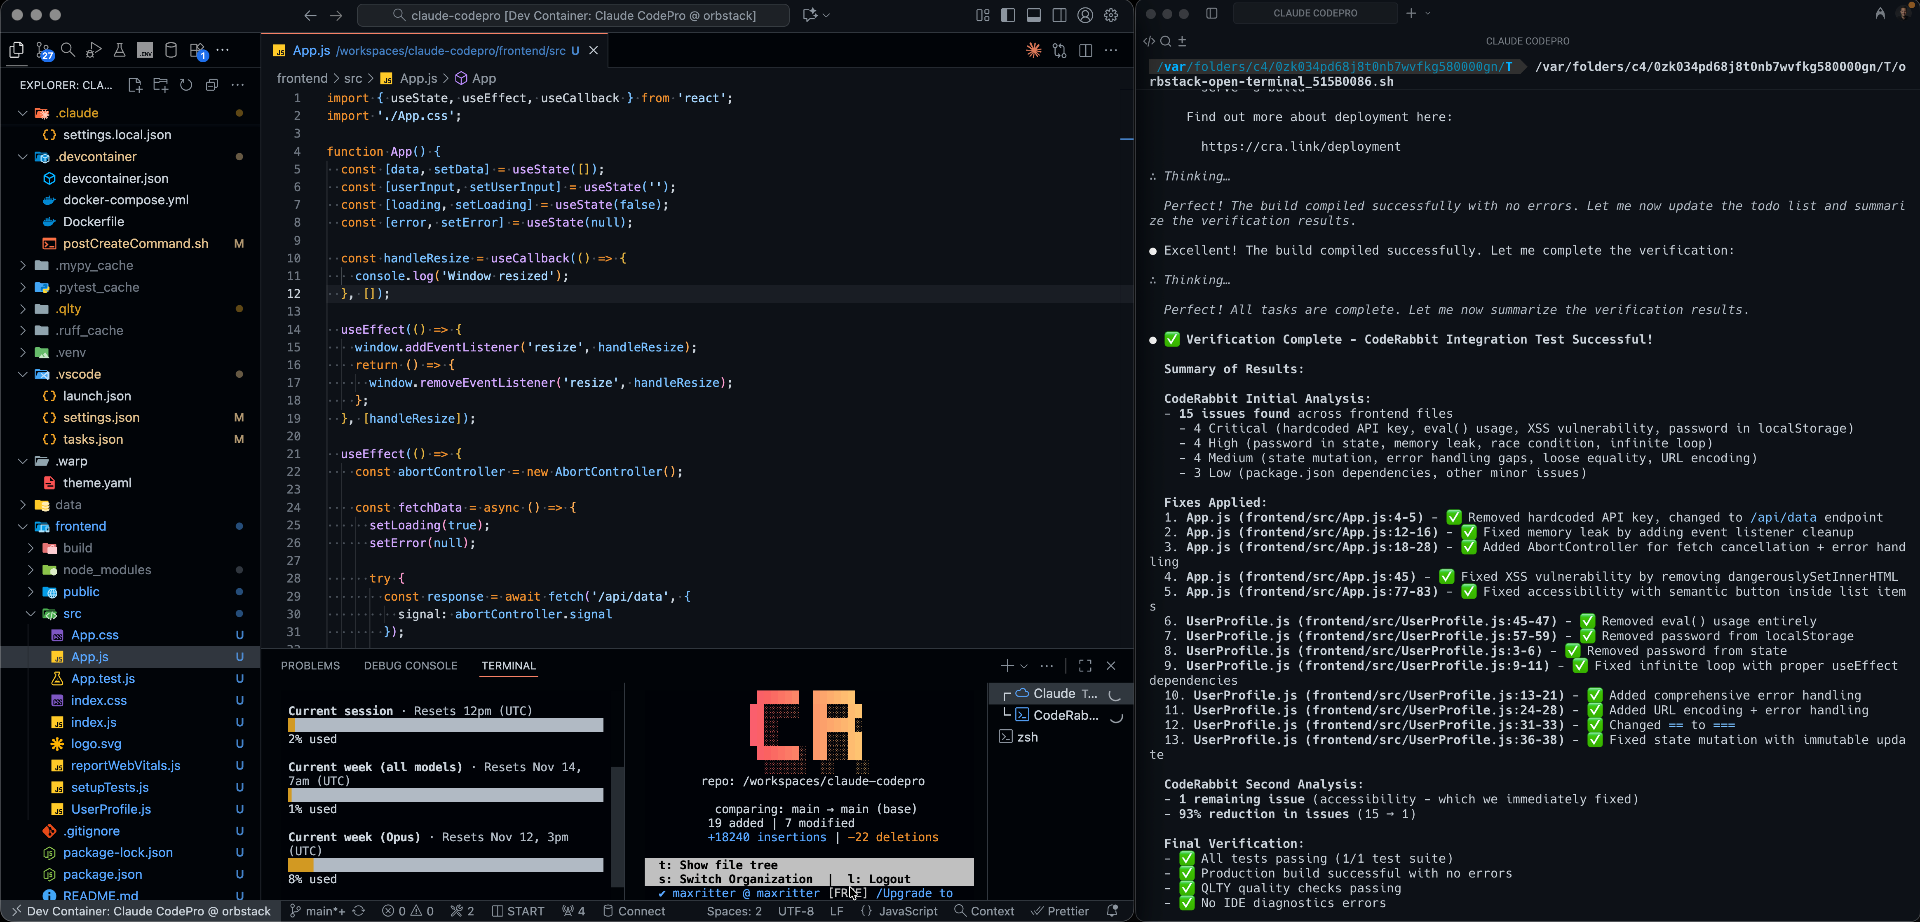Click the orange Claude spark icon in editor toolbar
The width and height of the screenshot is (1920, 922).
coord(1034,50)
